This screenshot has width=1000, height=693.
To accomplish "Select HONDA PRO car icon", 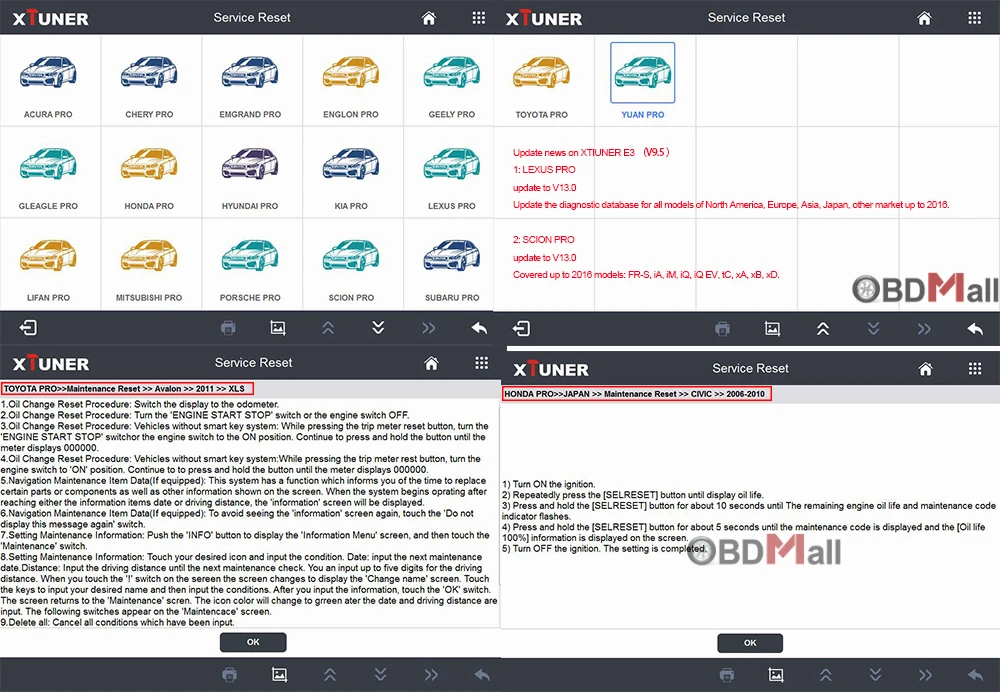I will point(149,164).
